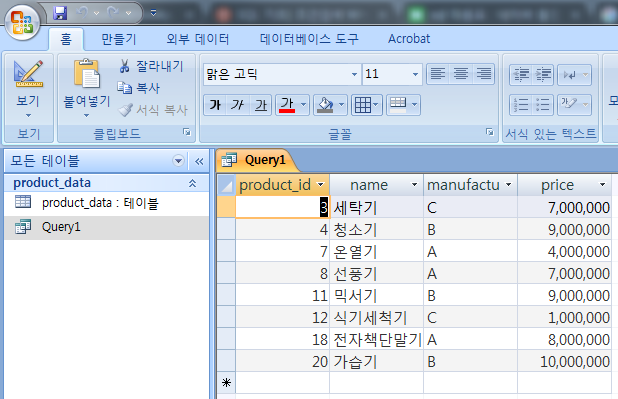This screenshot has width=618, height=399.
Task: Apply red font color button
Action: pyautogui.click(x=287, y=105)
